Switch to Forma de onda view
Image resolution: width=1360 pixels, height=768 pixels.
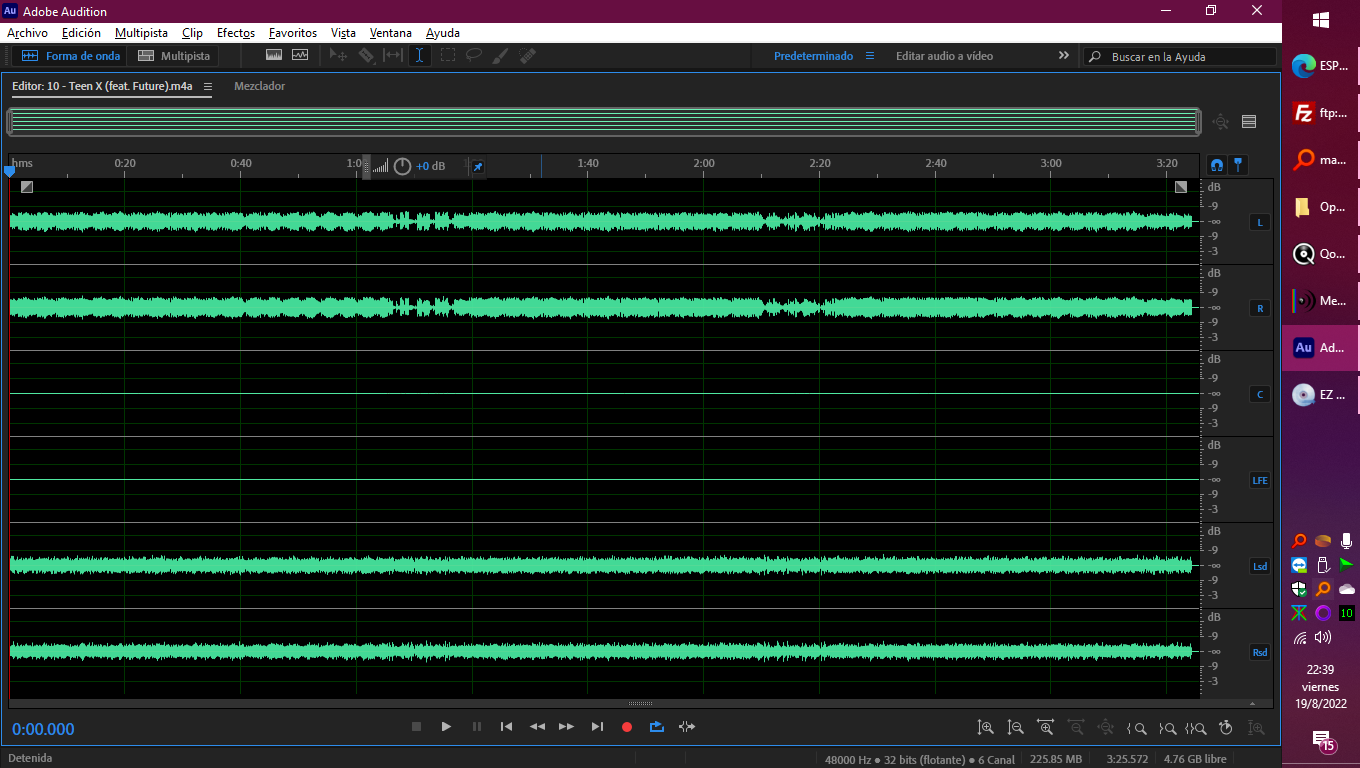click(70, 56)
